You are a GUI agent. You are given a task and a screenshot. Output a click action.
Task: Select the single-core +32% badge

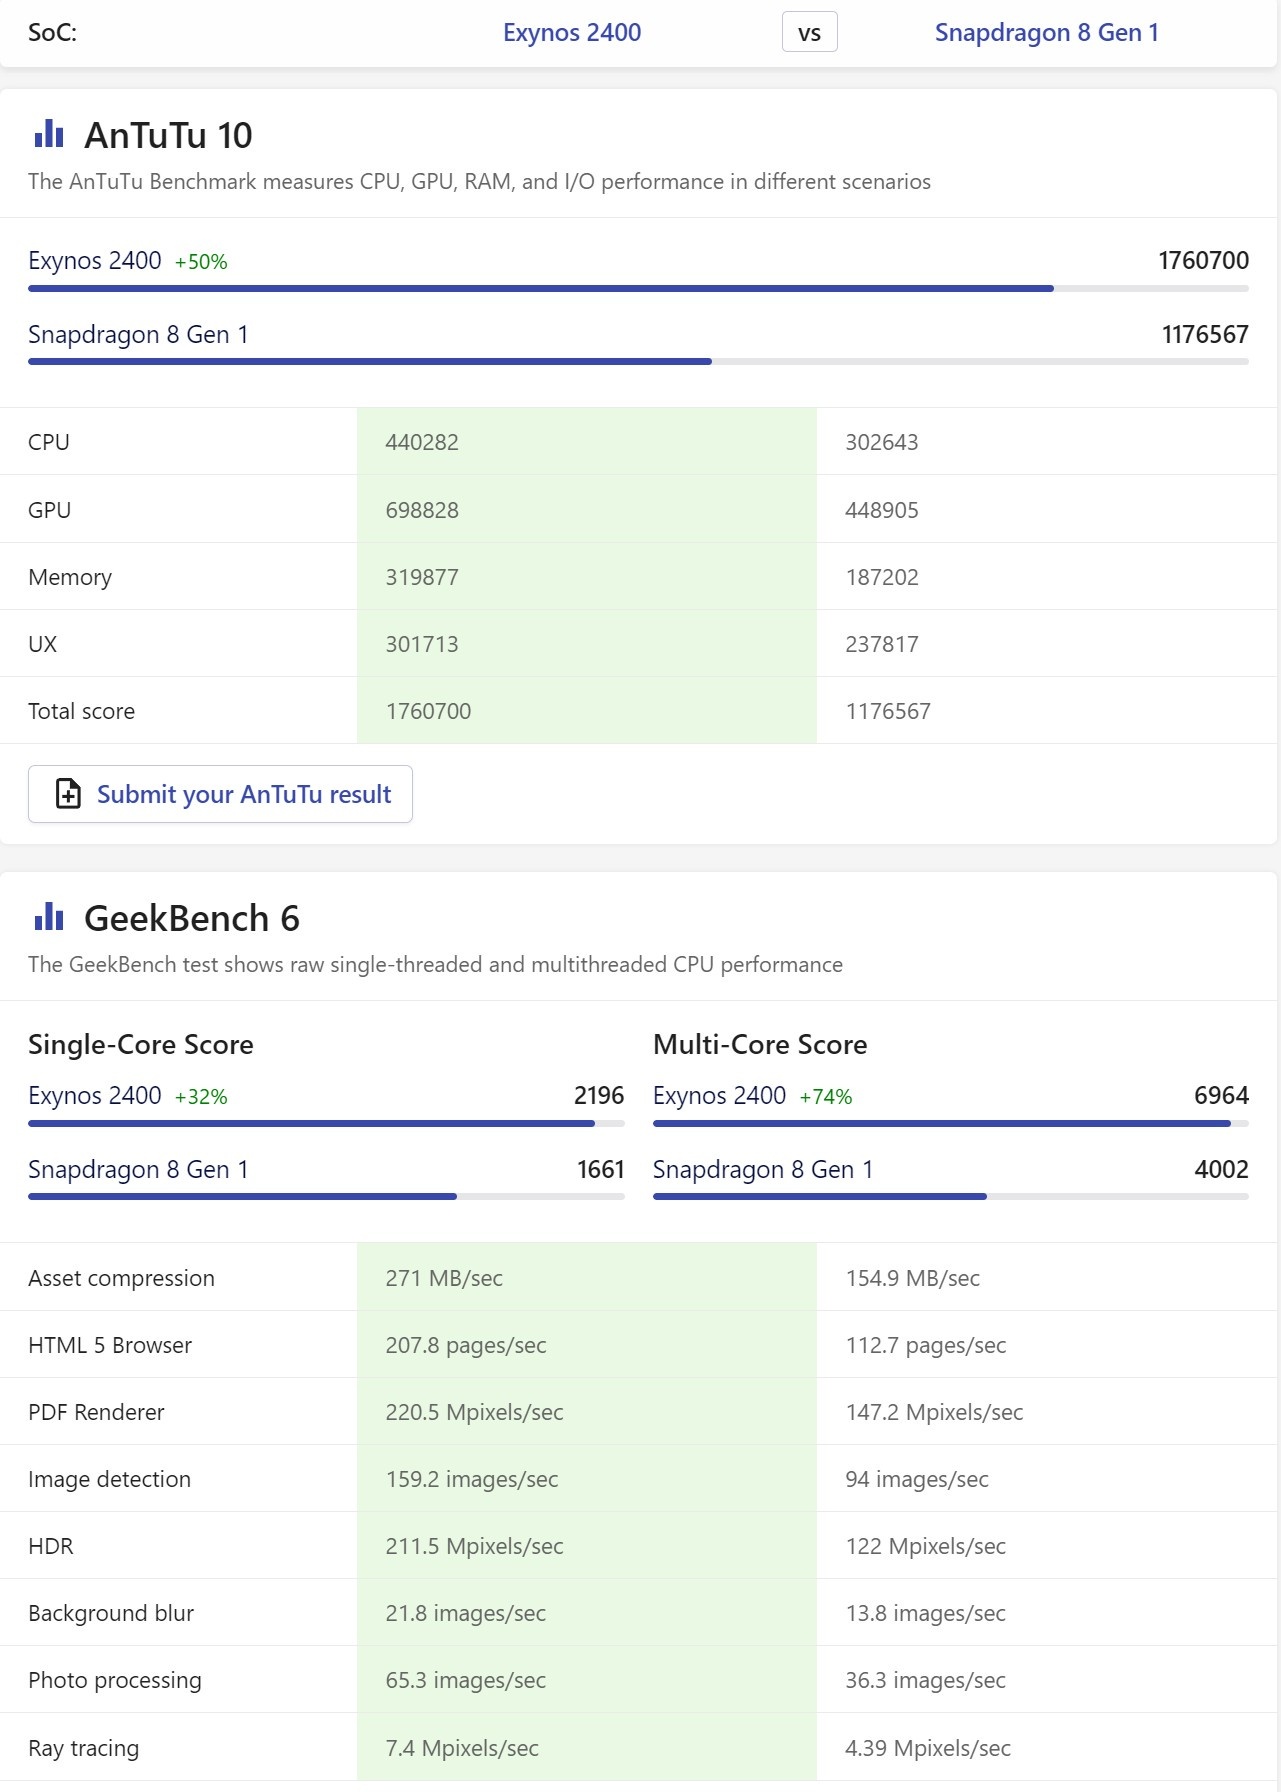[201, 1097]
